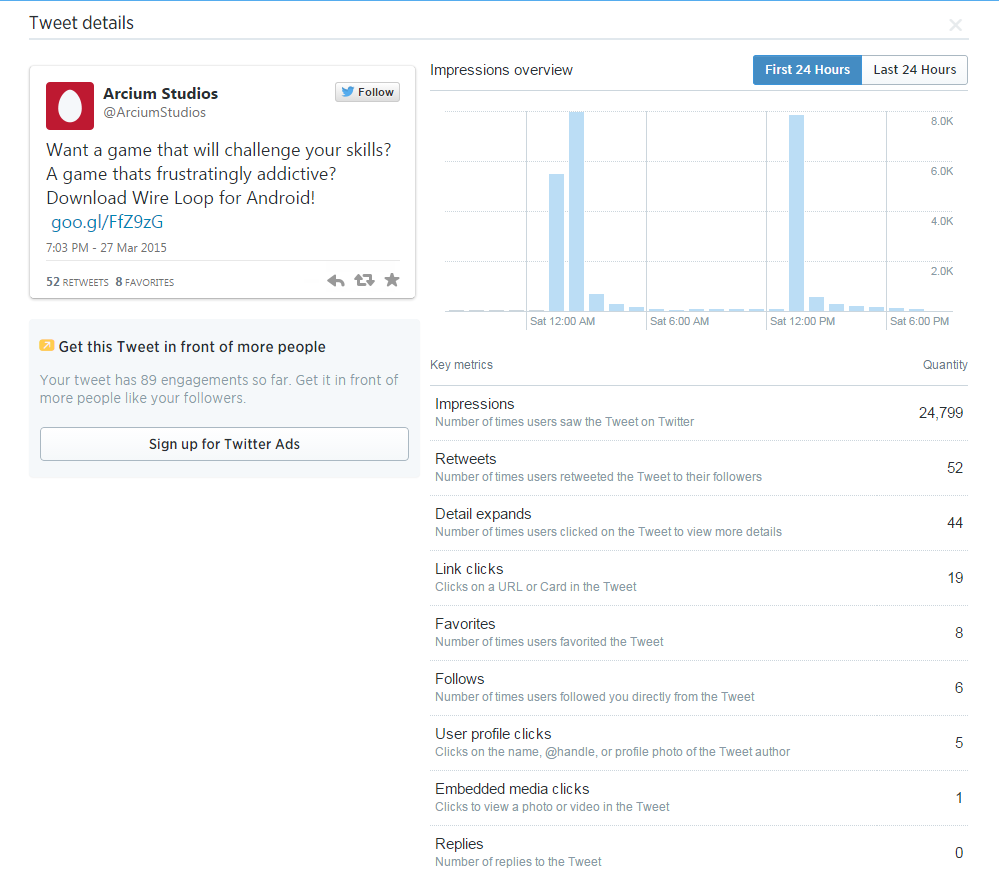
Task: Switch to First 24 Hours tab
Action: tap(807, 70)
